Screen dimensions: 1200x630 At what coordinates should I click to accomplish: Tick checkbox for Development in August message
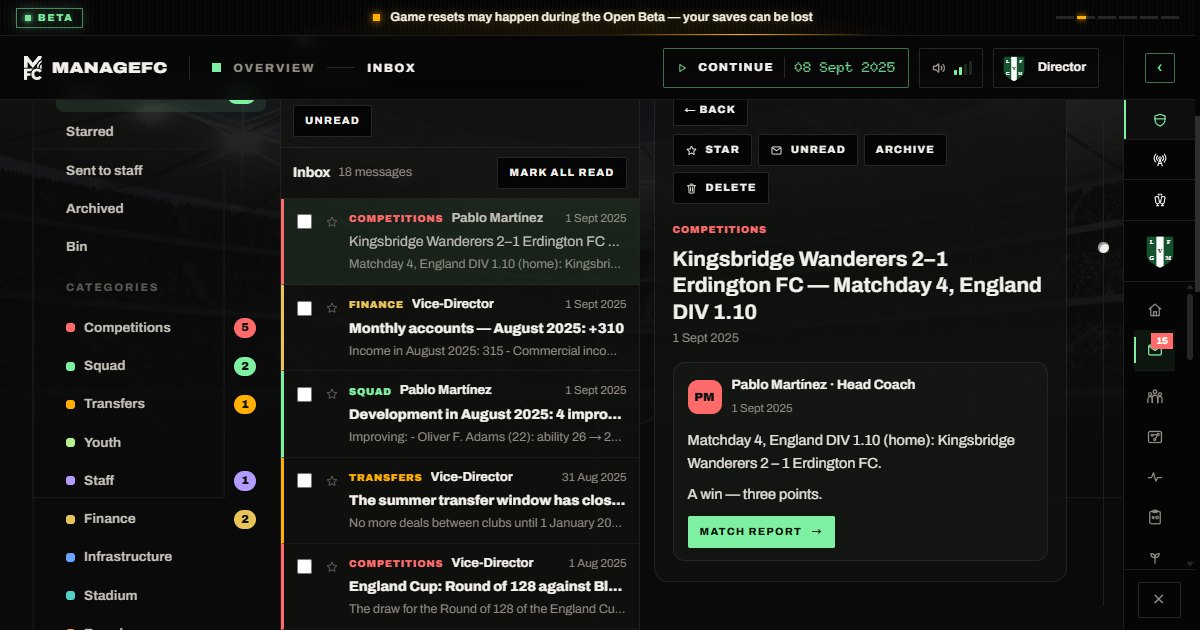tap(305, 394)
